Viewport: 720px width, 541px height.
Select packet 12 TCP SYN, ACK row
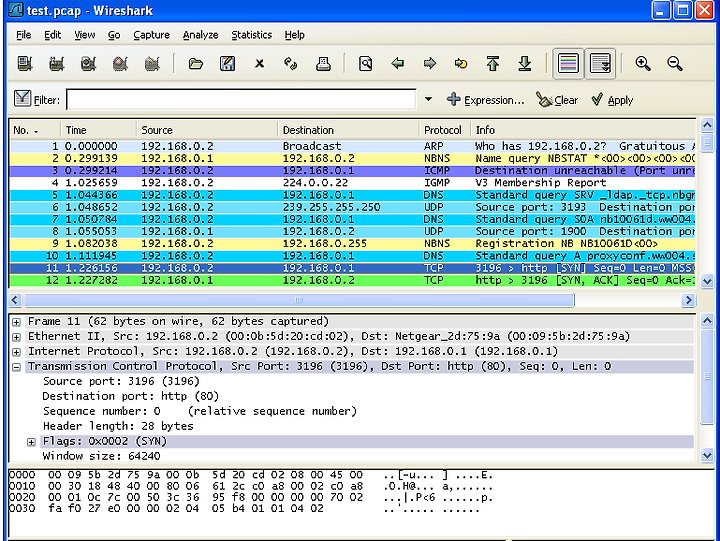click(x=352, y=280)
